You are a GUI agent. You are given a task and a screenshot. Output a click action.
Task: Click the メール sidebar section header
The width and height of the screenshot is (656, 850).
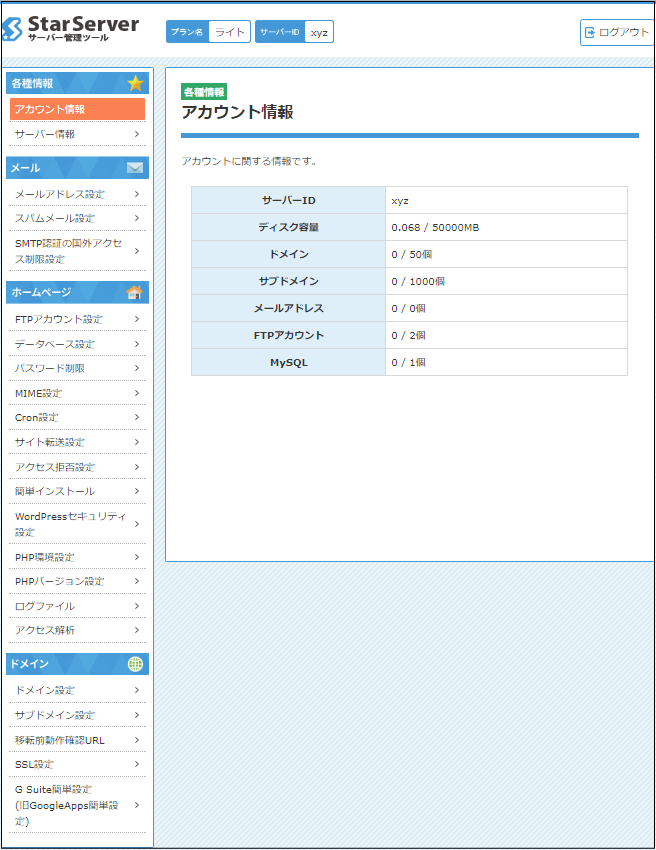pyautogui.click(x=78, y=168)
